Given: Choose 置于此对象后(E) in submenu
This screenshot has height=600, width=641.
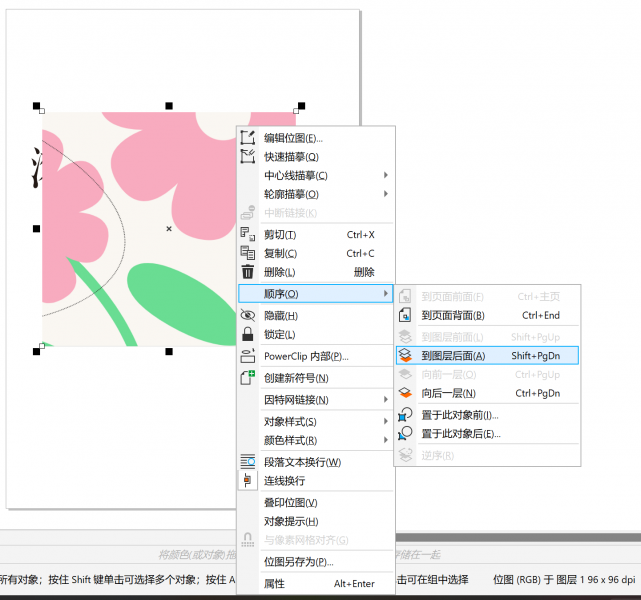Looking at the screenshot, I should coord(487,434).
